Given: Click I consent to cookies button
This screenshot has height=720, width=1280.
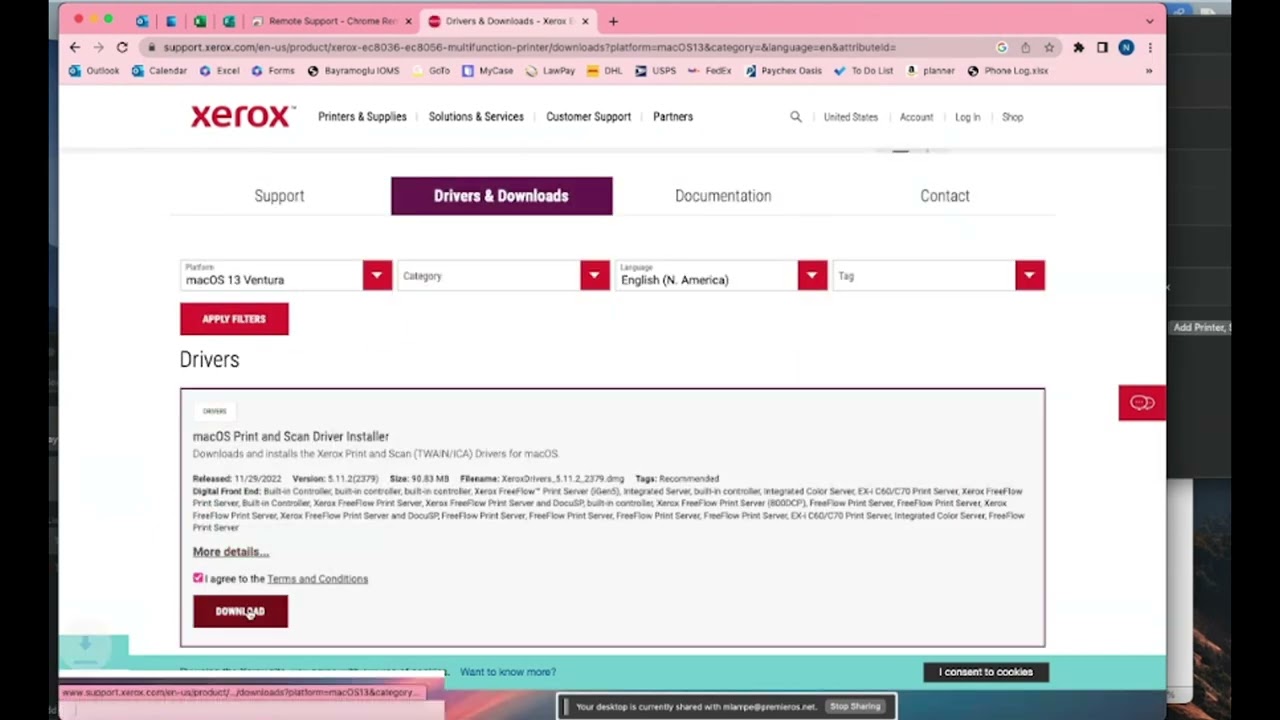Looking at the screenshot, I should point(985,672).
